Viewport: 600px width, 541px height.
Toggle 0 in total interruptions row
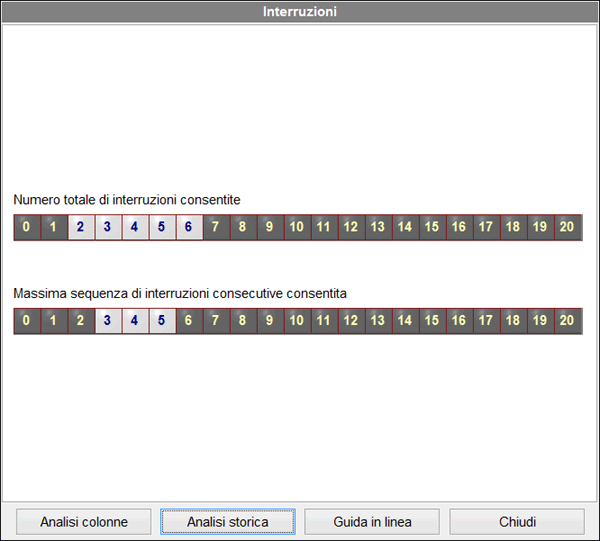click(26, 227)
